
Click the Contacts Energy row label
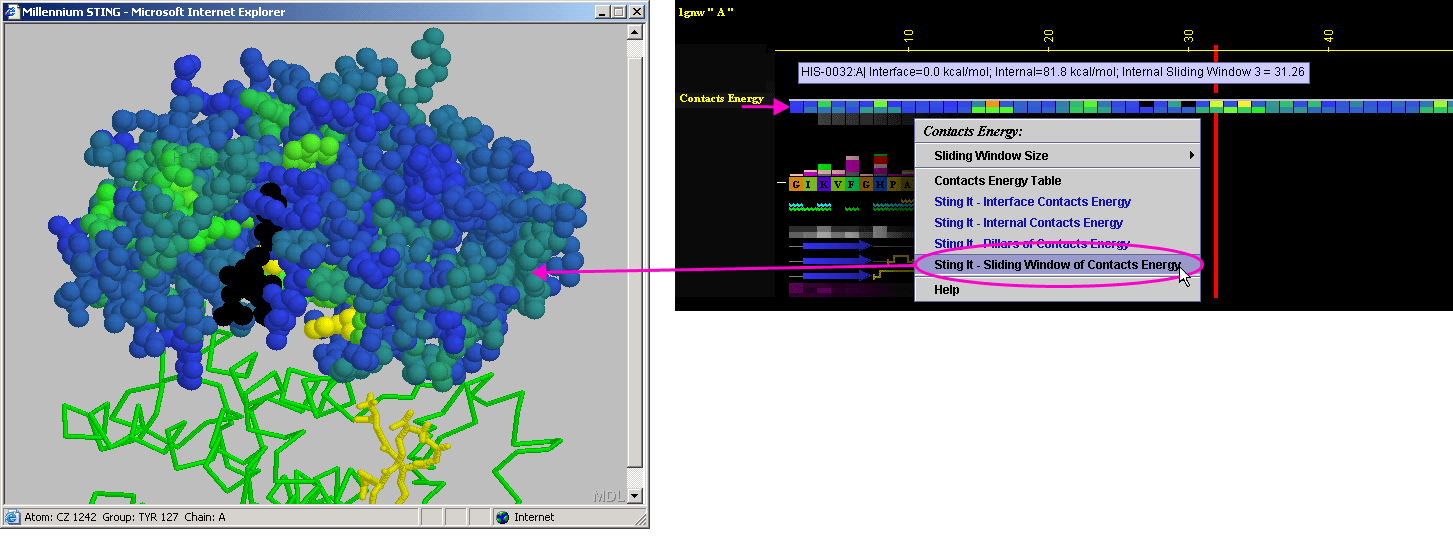coord(721,99)
